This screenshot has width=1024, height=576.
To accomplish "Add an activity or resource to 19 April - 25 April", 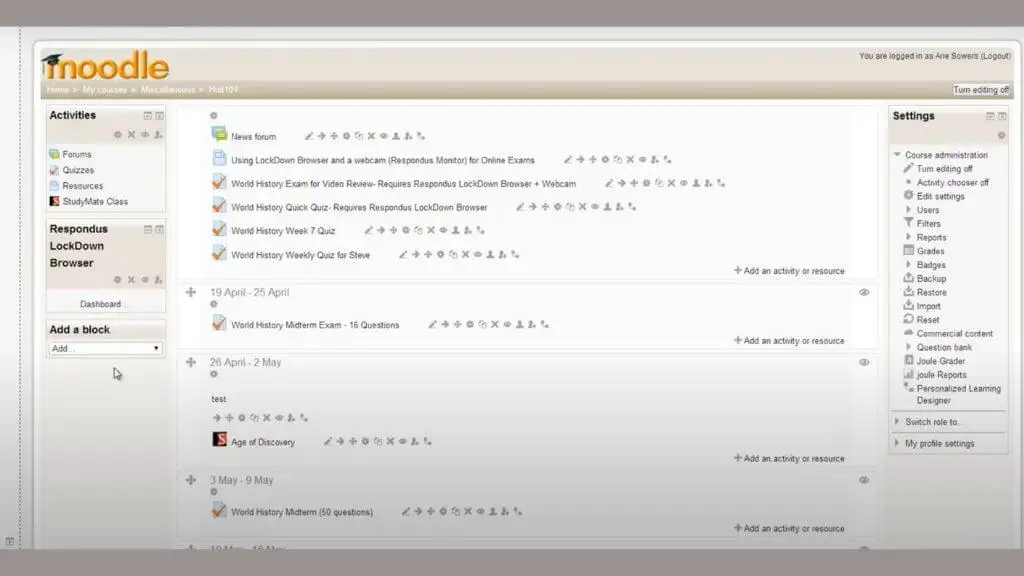I will point(789,340).
